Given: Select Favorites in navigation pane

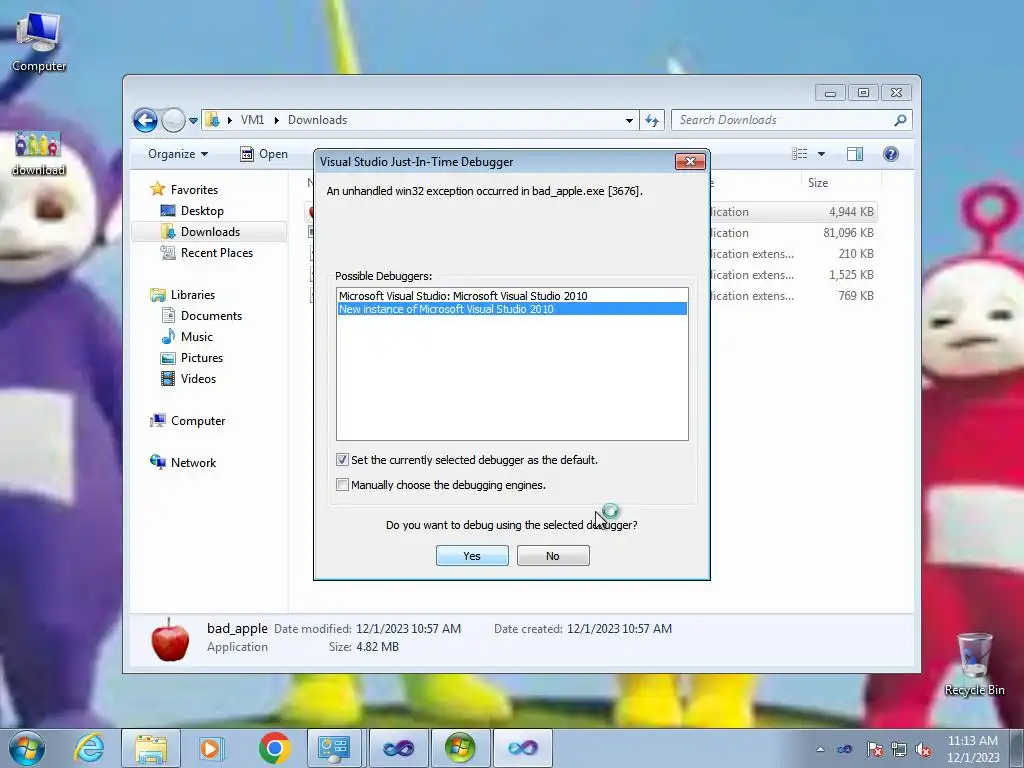Looking at the screenshot, I should tap(194, 189).
